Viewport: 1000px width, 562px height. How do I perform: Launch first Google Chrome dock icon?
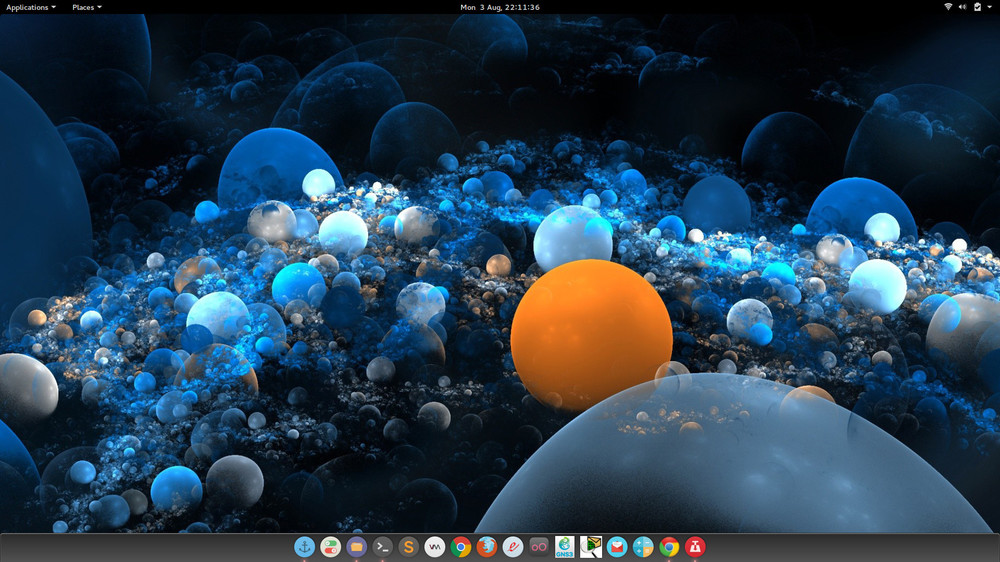click(460, 547)
